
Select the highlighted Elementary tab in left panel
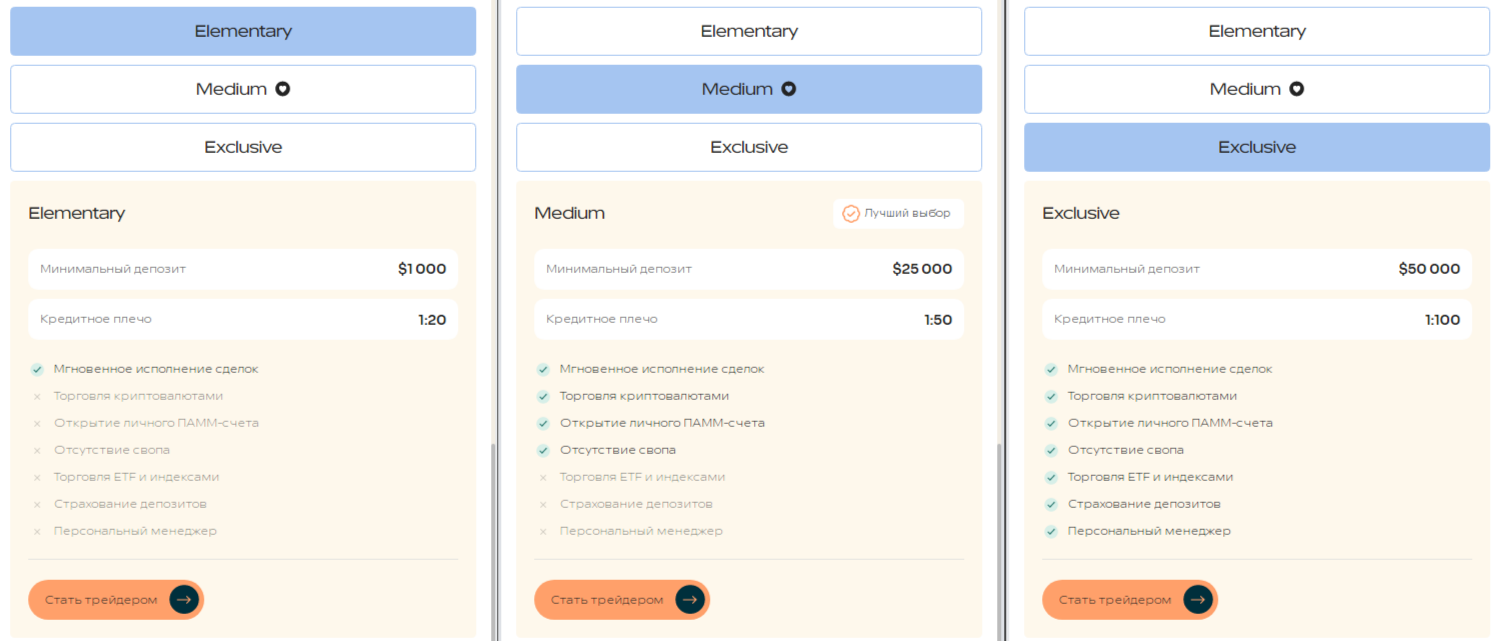(243, 31)
